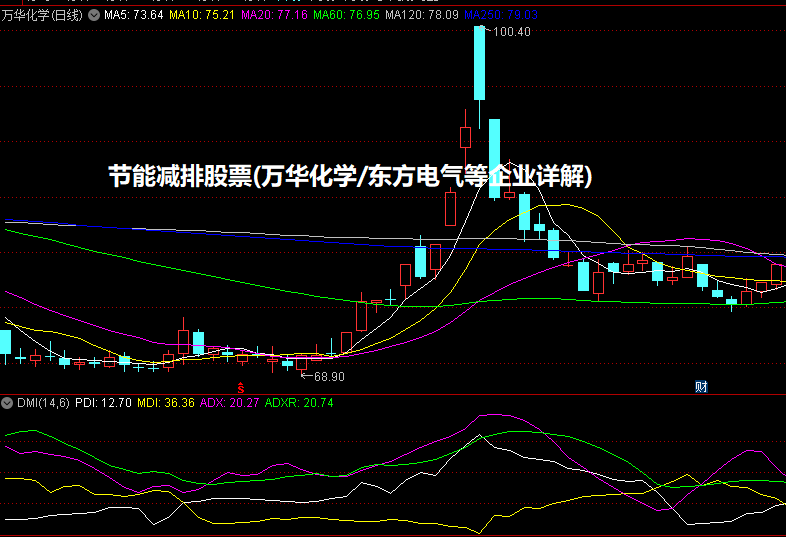Click the MA10: 75.21 label

[202, 15]
